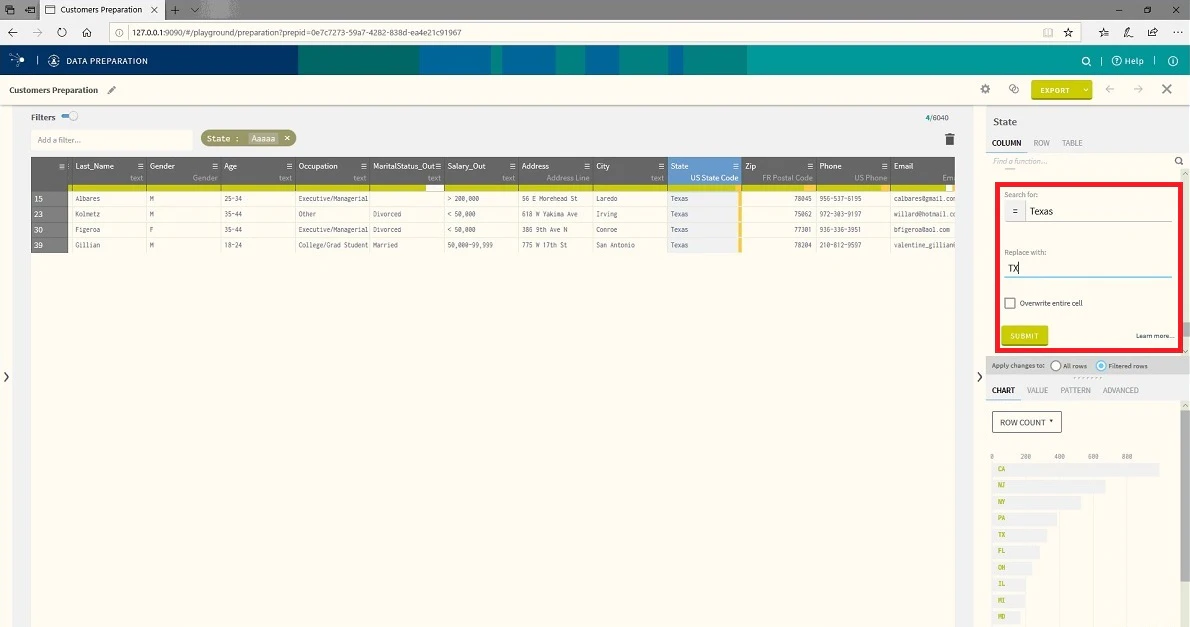Open the browser share icon

[1152, 33]
